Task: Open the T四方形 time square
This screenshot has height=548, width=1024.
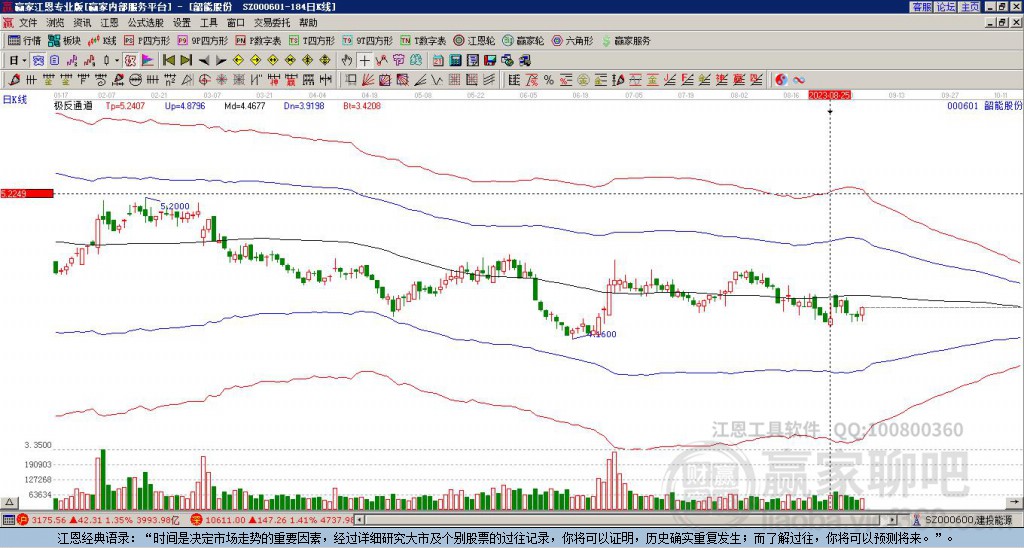Action: [312, 40]
